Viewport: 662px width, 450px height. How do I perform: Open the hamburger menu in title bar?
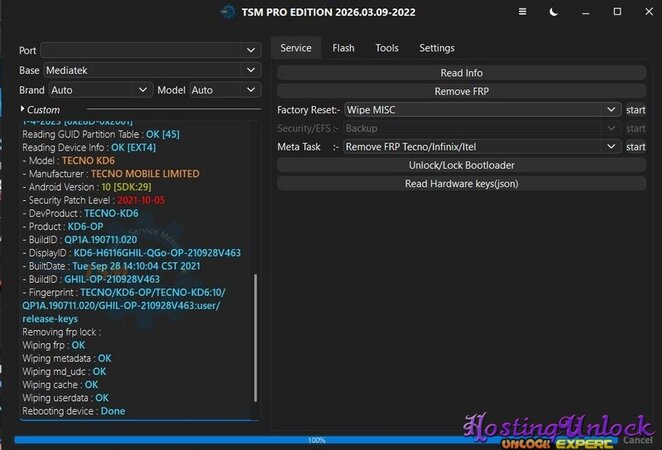tap(523, 12)
